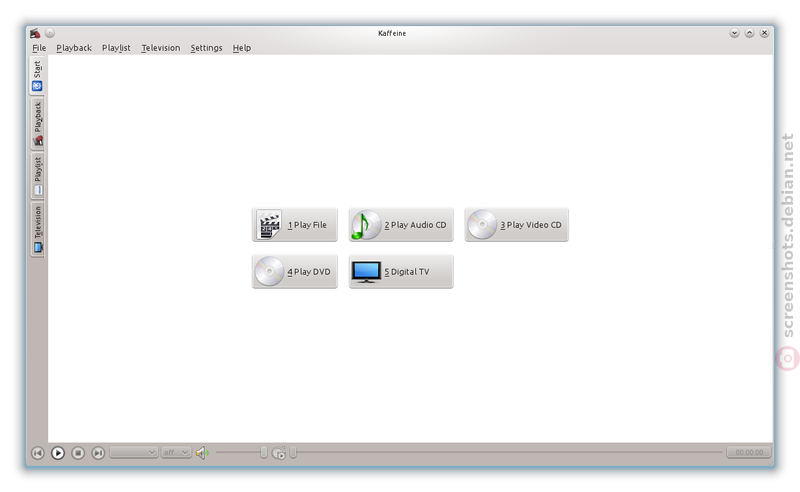800x492 pixels.
Task: Stop playback with the stop button
Action: pos(78,453)
